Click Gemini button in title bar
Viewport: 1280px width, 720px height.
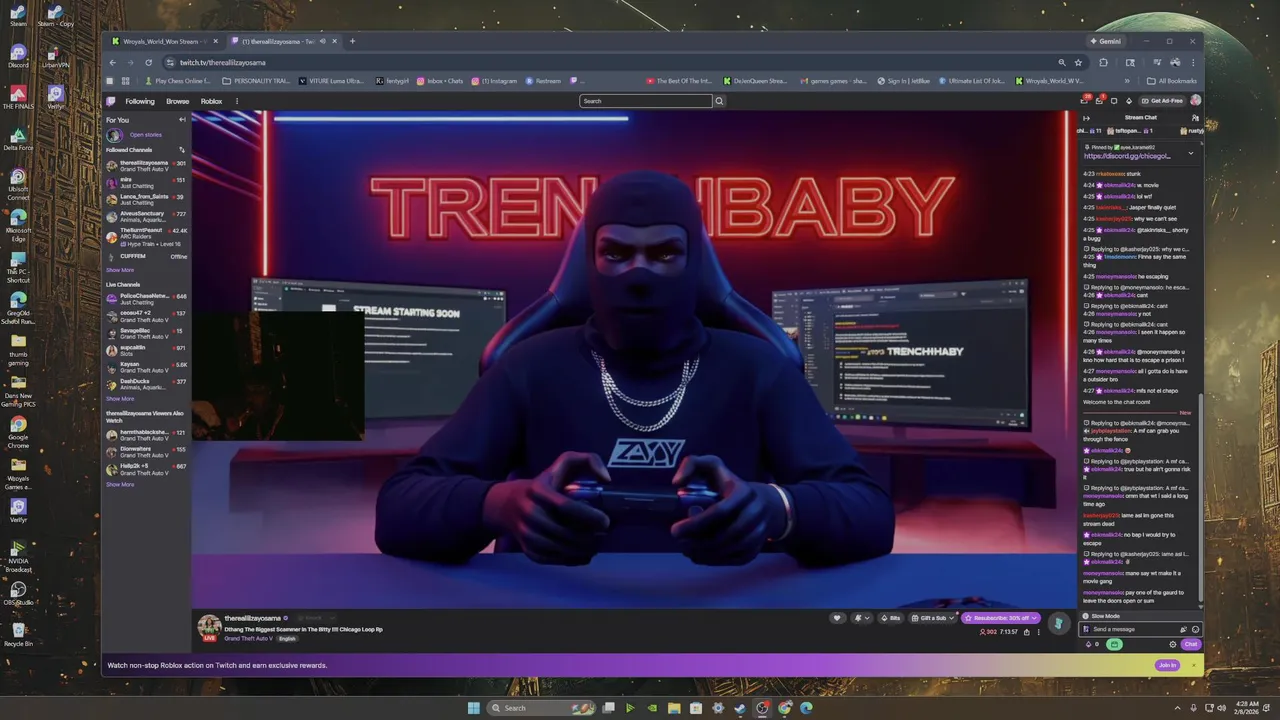[x=1106, y=41]
